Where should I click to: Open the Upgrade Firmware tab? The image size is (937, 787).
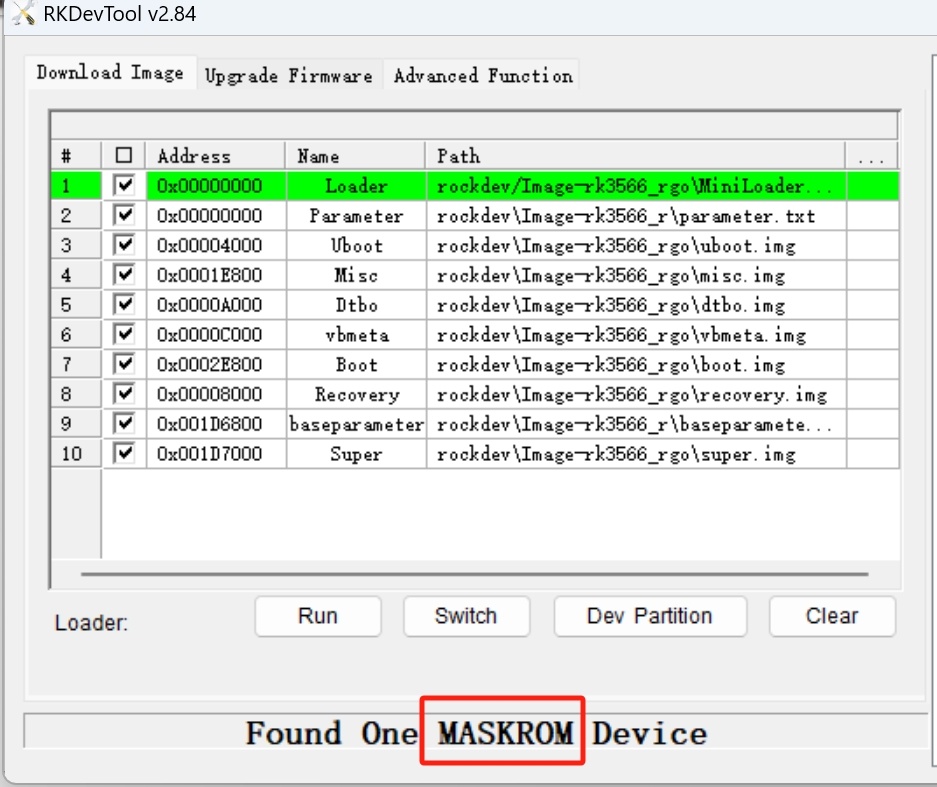pyautogui.click(x=289, y=75)
